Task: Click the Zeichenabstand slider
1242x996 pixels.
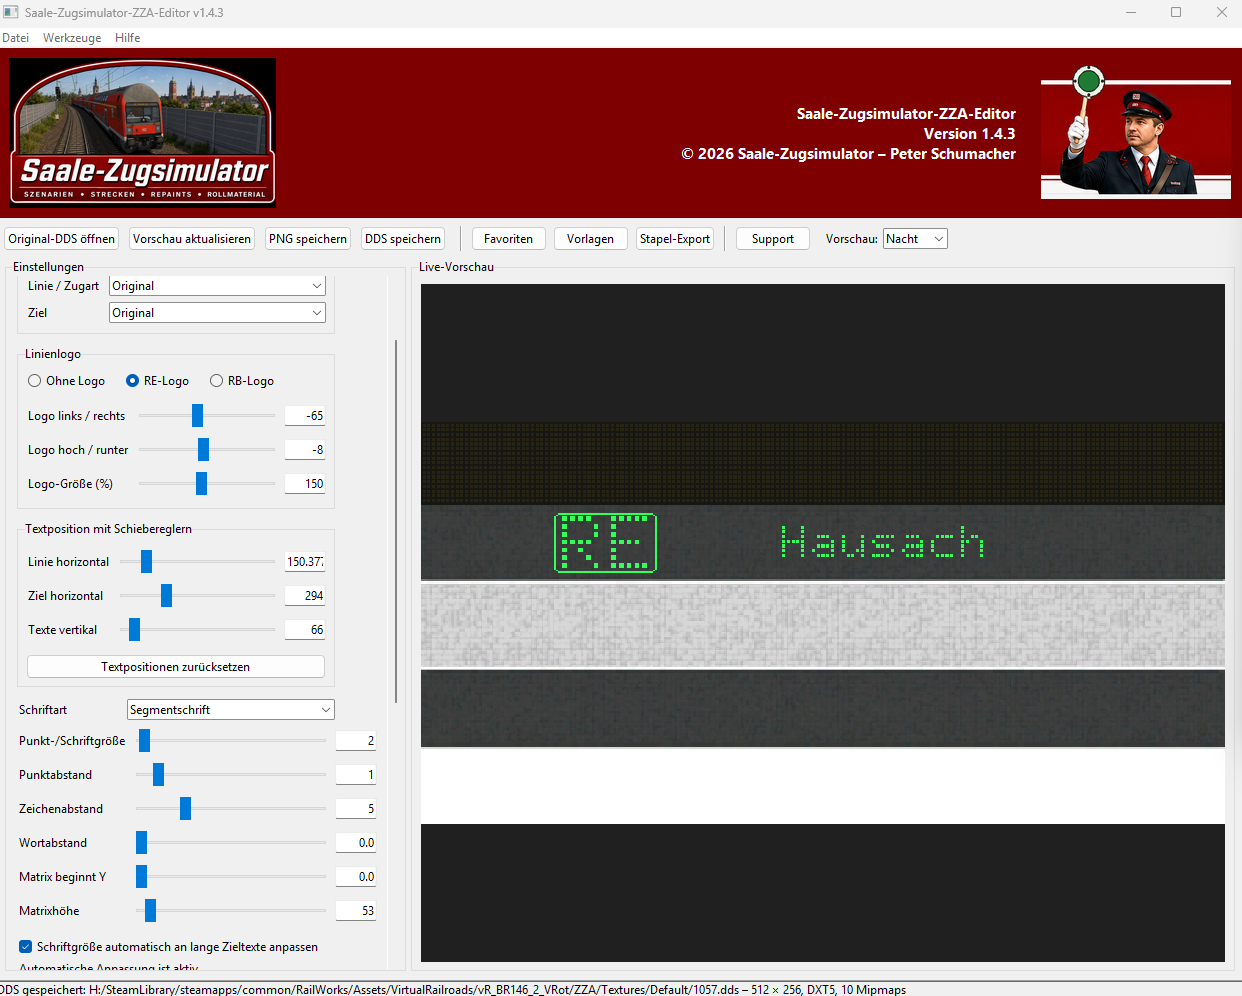Action: point(231,809)
